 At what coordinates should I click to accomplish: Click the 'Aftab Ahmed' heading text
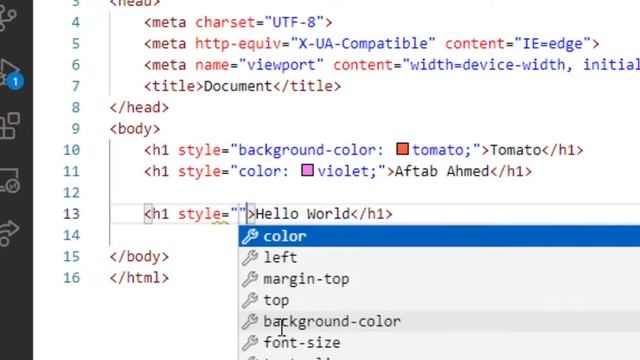click(442, 171)
